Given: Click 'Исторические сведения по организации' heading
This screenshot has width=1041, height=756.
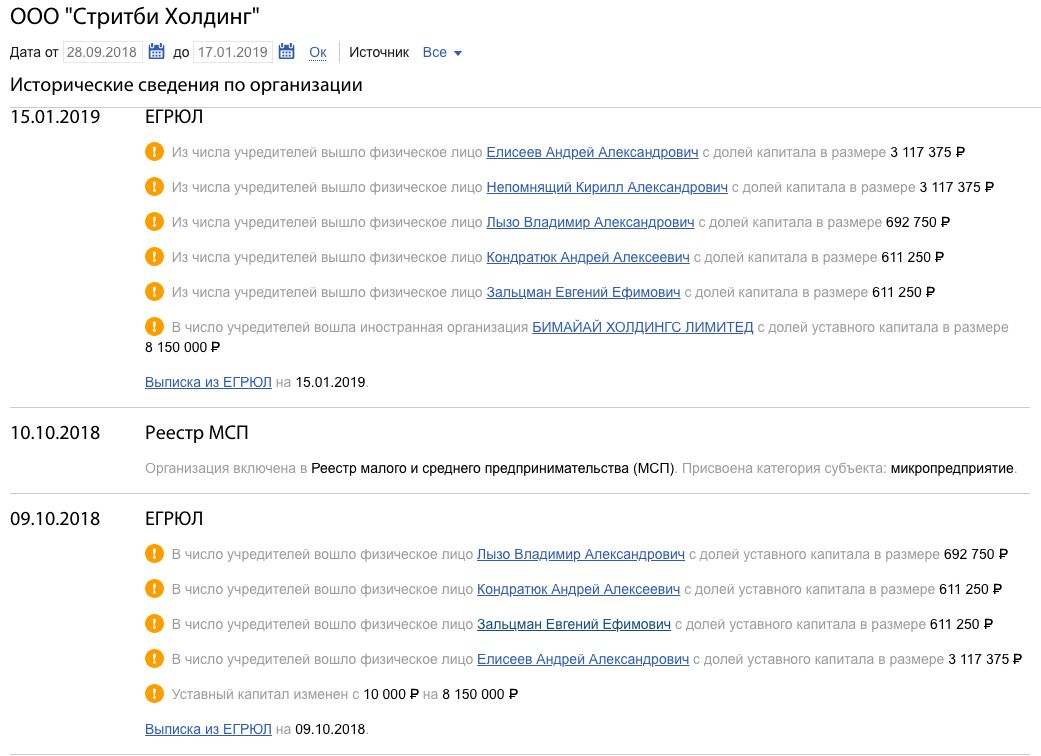Looking at the screenshot, I should (x=187, y=85).
